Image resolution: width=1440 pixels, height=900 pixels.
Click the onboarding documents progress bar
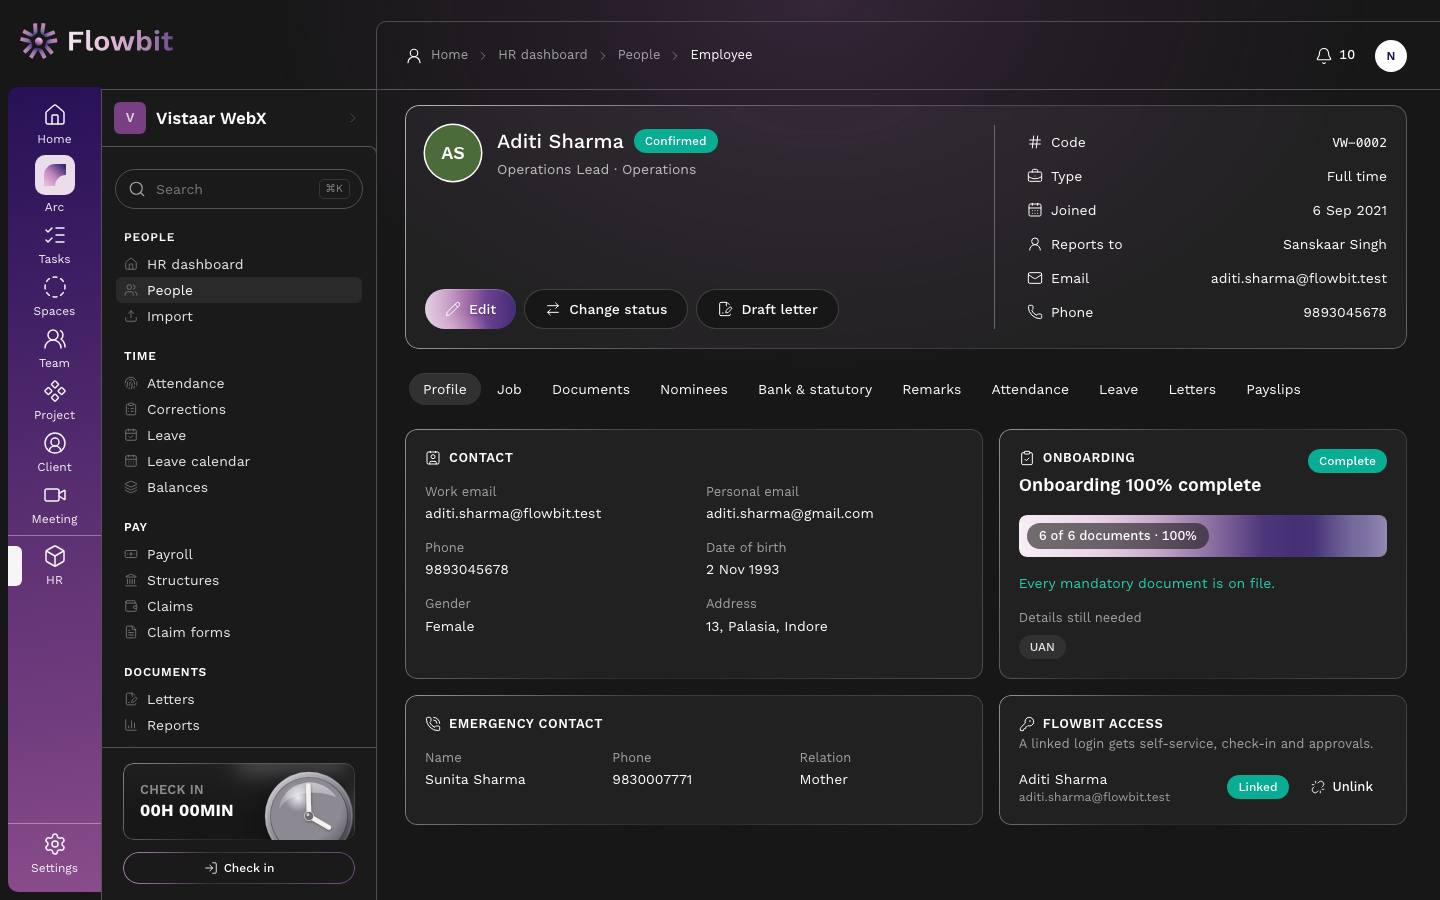point(1203,536)
